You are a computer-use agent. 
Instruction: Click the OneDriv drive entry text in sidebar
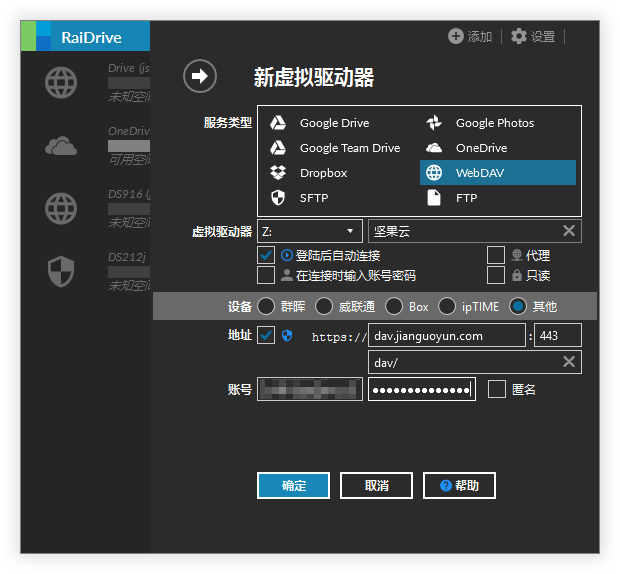[x=129, y=131]
